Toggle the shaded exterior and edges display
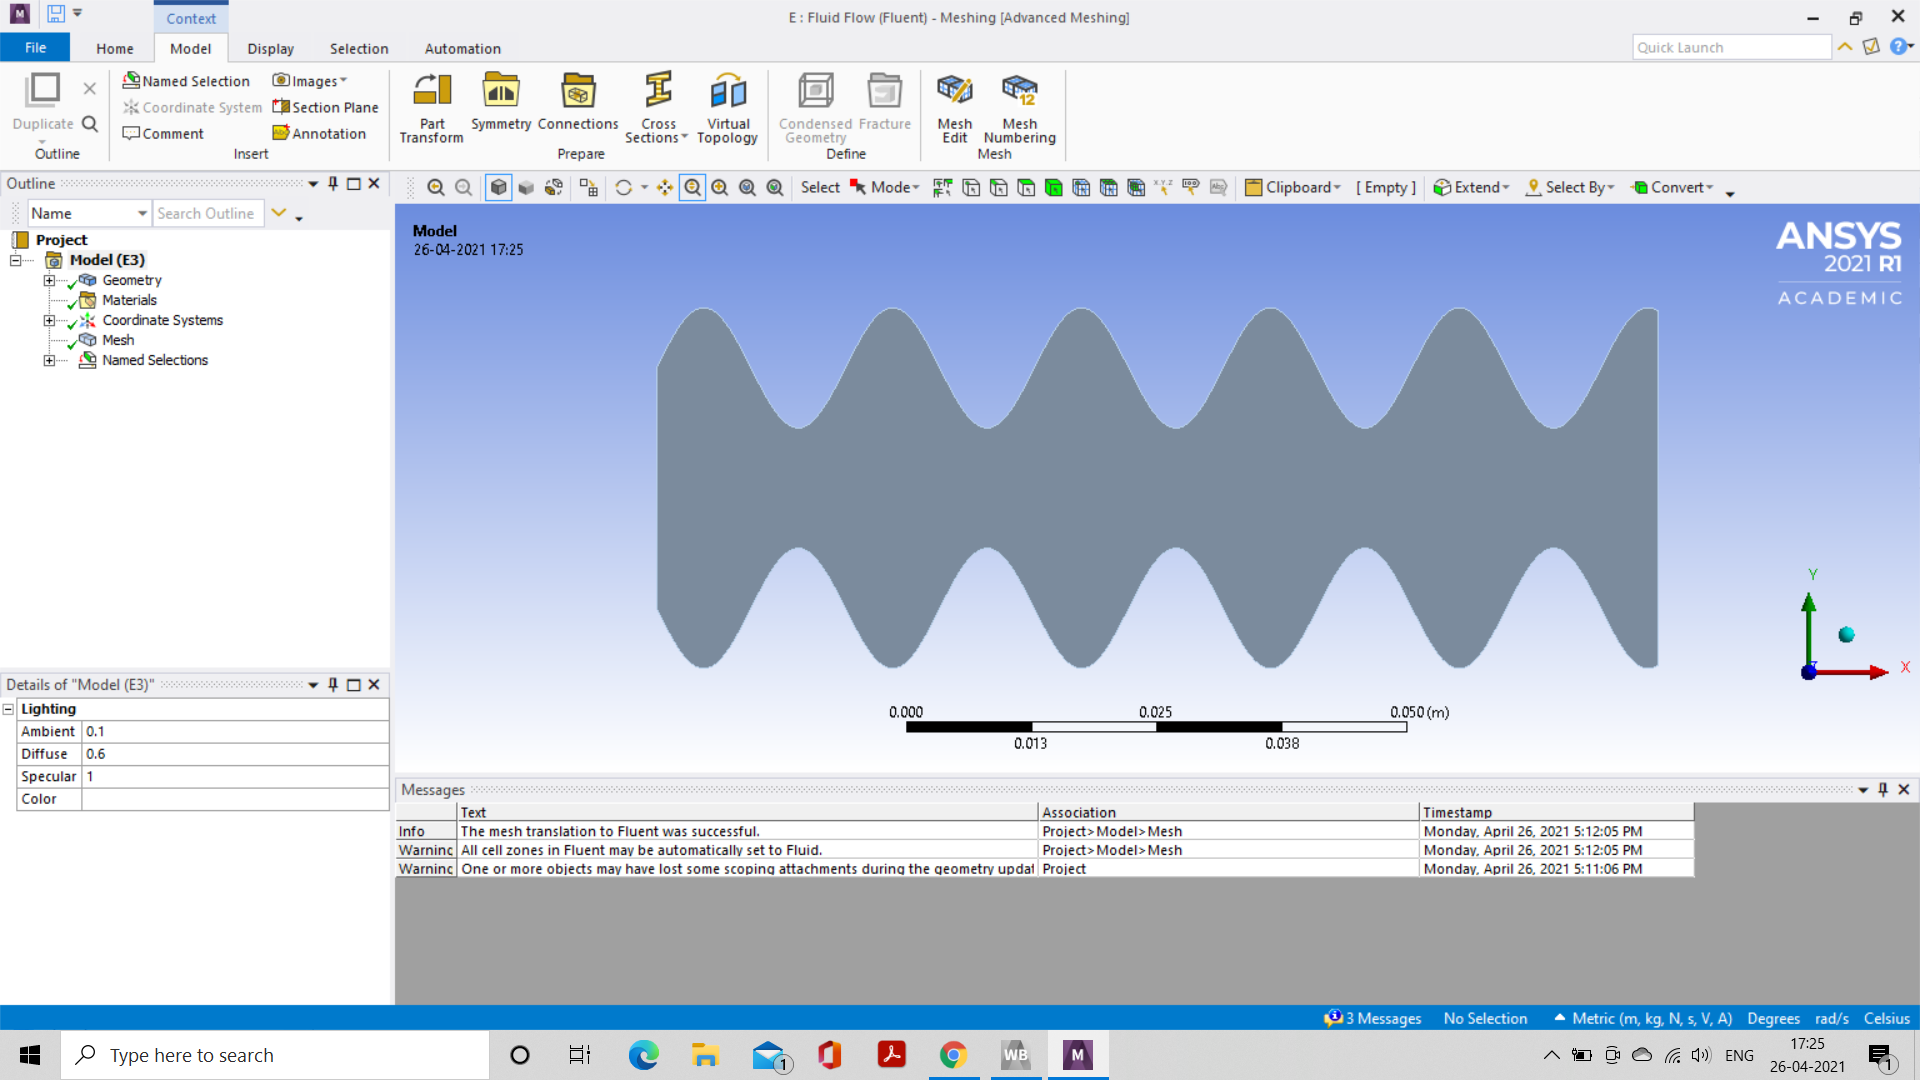The image size is (1920, 1080). [x=498, y=188]
